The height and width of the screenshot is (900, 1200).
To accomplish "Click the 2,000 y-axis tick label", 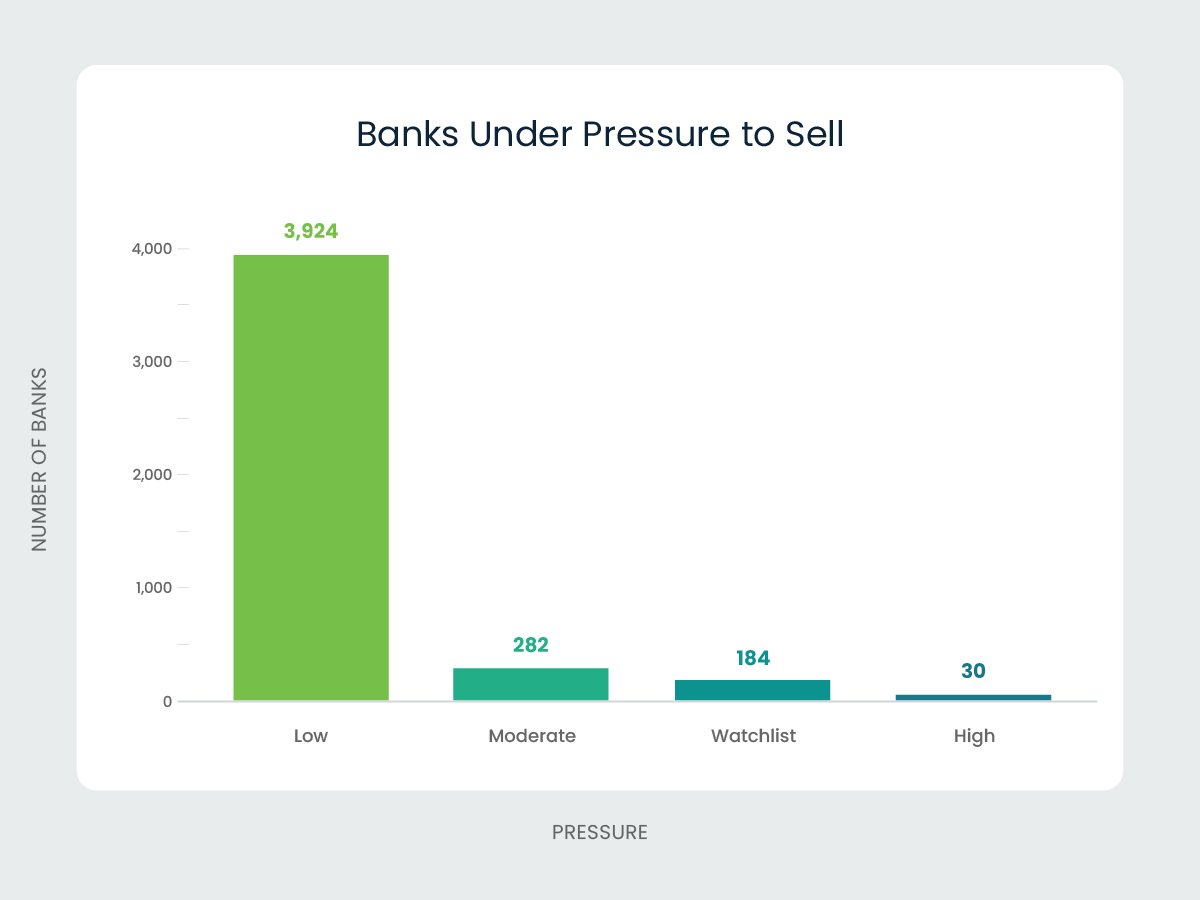I will (x=152, y=474).
